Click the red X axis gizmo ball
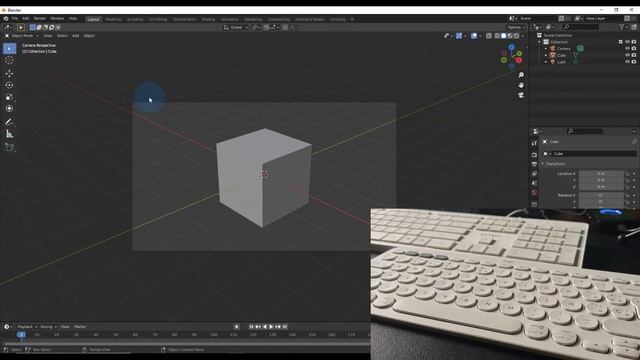This screenshot has height=360, width=640. click(x=519, y=60)
